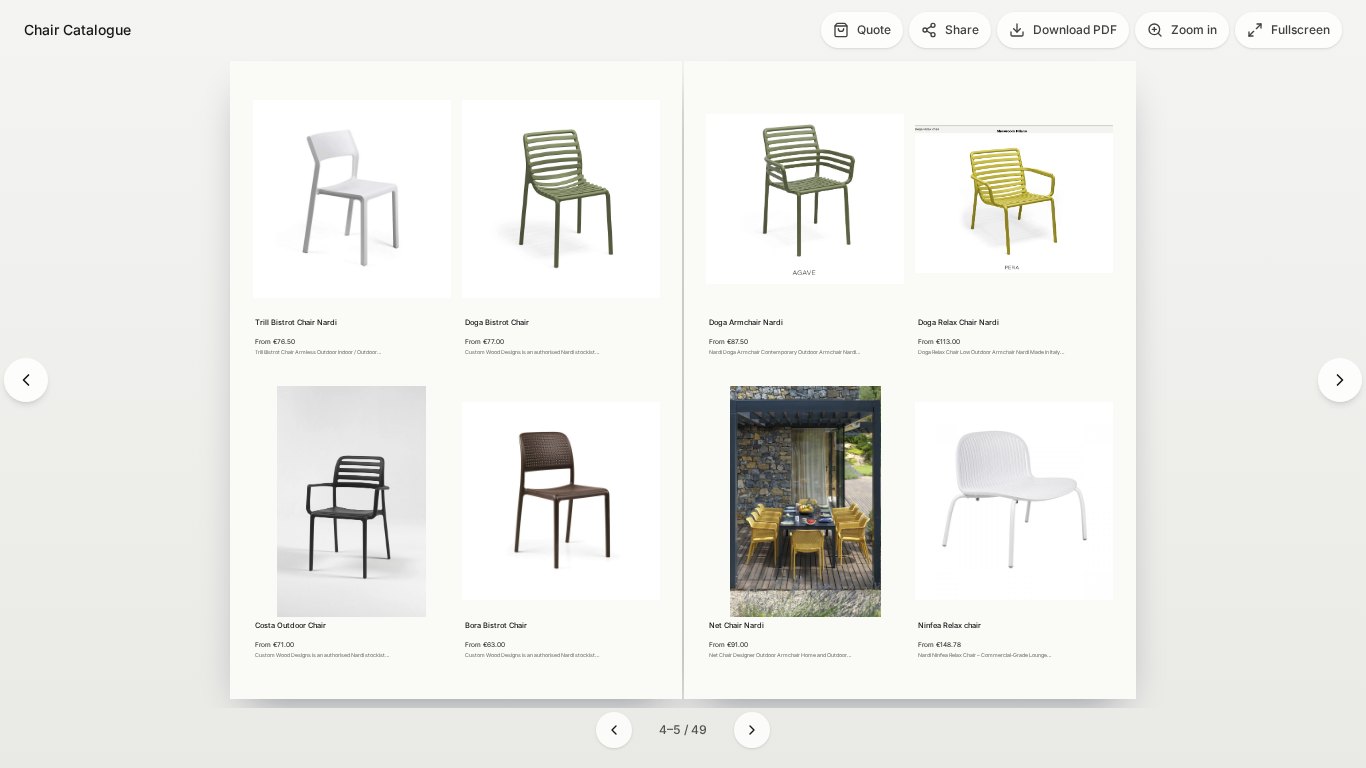1366x768 pixels.
Task: Open the yellow Doga Relax Chair image
Action: 1014,199
